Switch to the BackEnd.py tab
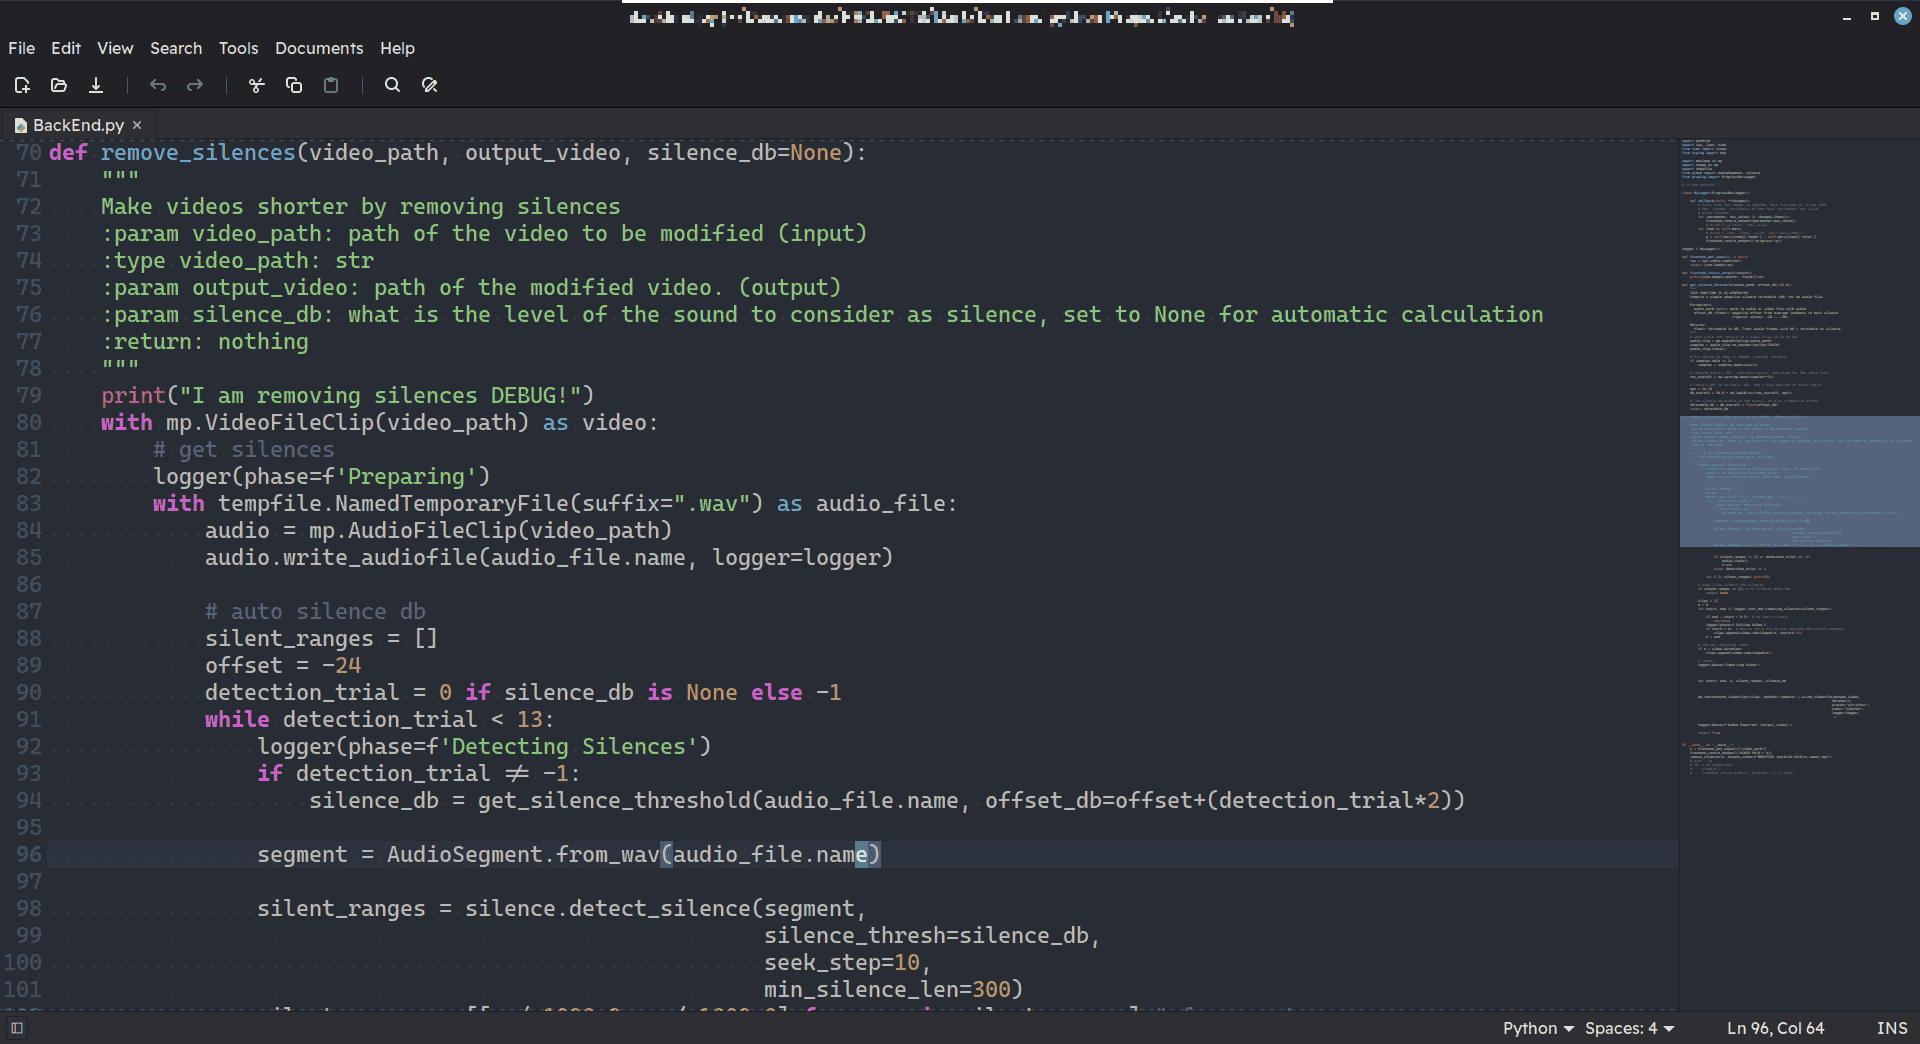This screenshot has width=1920, height=1044. coord(78,125)
